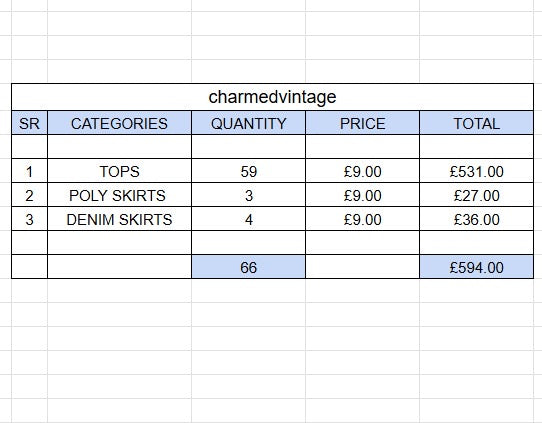Click the £9.00 price for DENIM SKIRTS
542x423 pixels.
click(362, 219)
